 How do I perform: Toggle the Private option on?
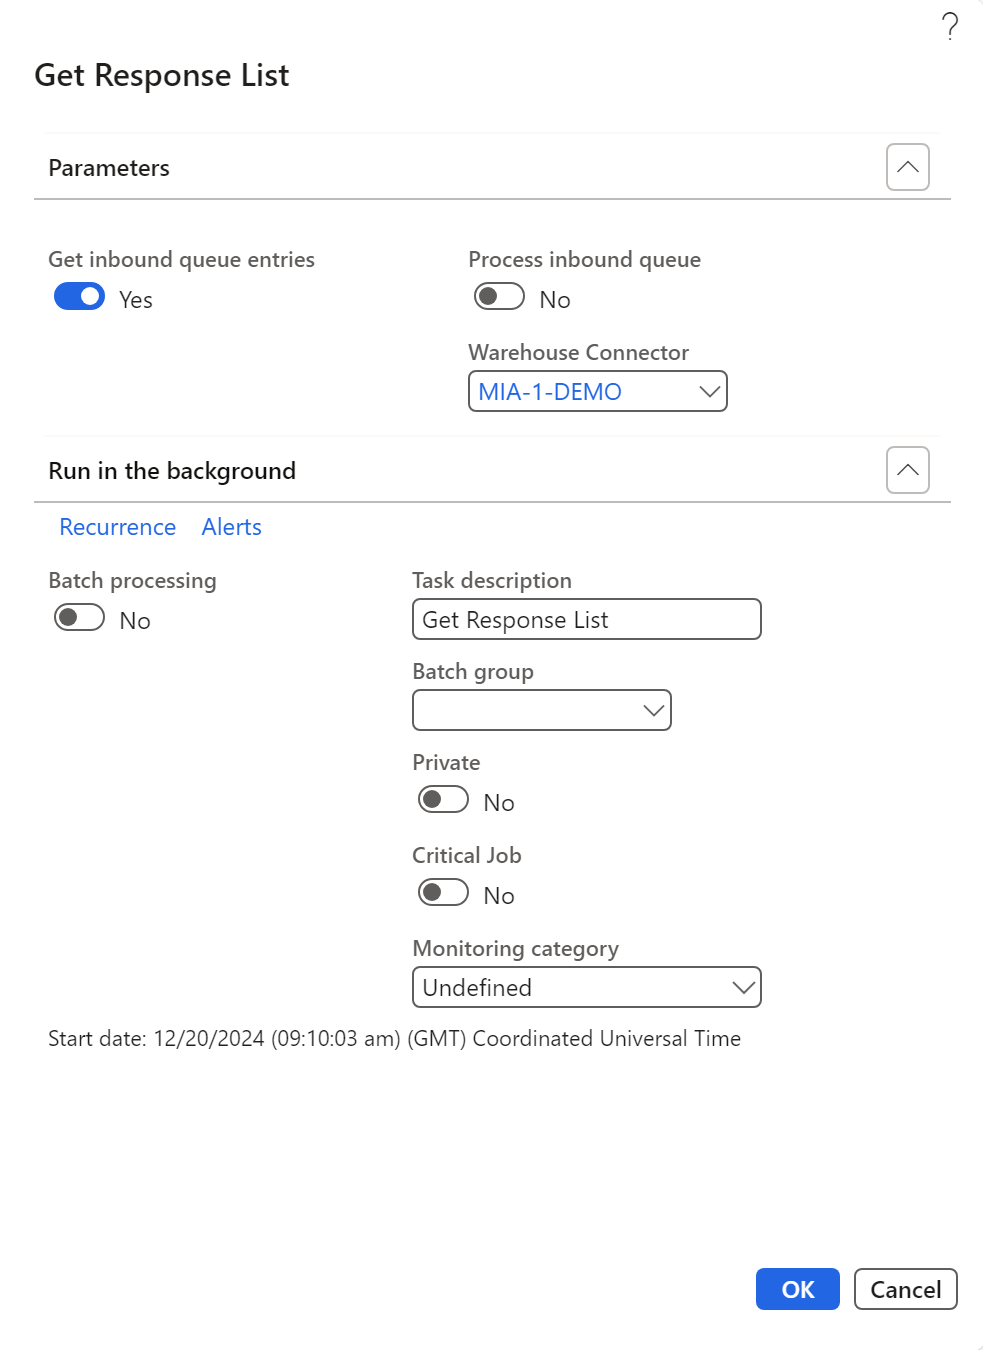point(443,800)
